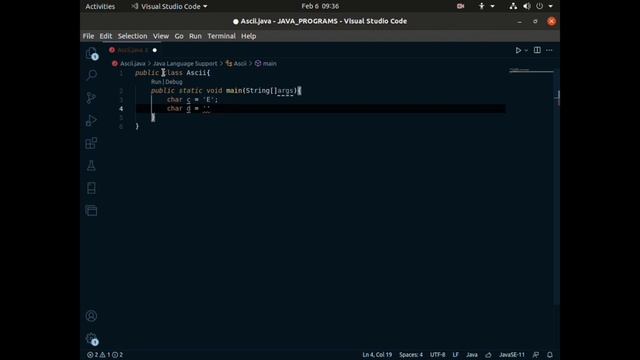Open the Search view in activity bar

pyautogui.click(x=91, y=75)
